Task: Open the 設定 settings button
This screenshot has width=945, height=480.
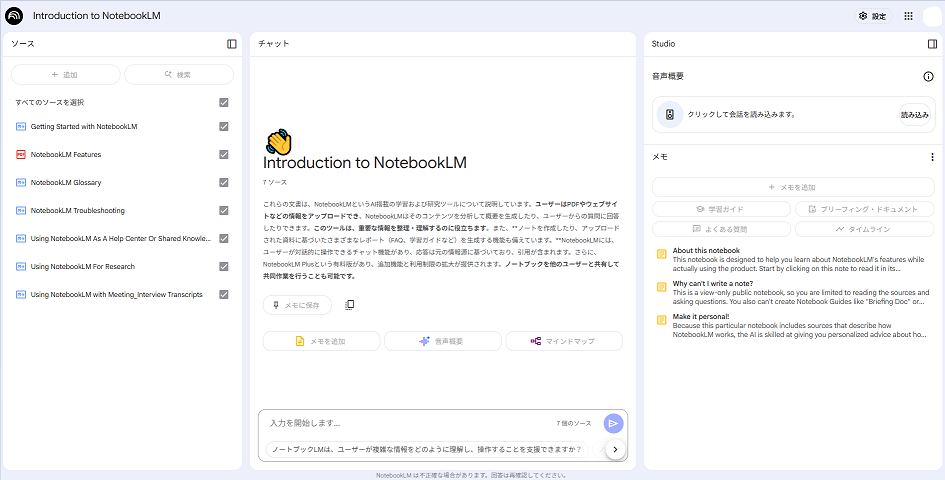Action: pyautogui.click(x=873, y=16)
